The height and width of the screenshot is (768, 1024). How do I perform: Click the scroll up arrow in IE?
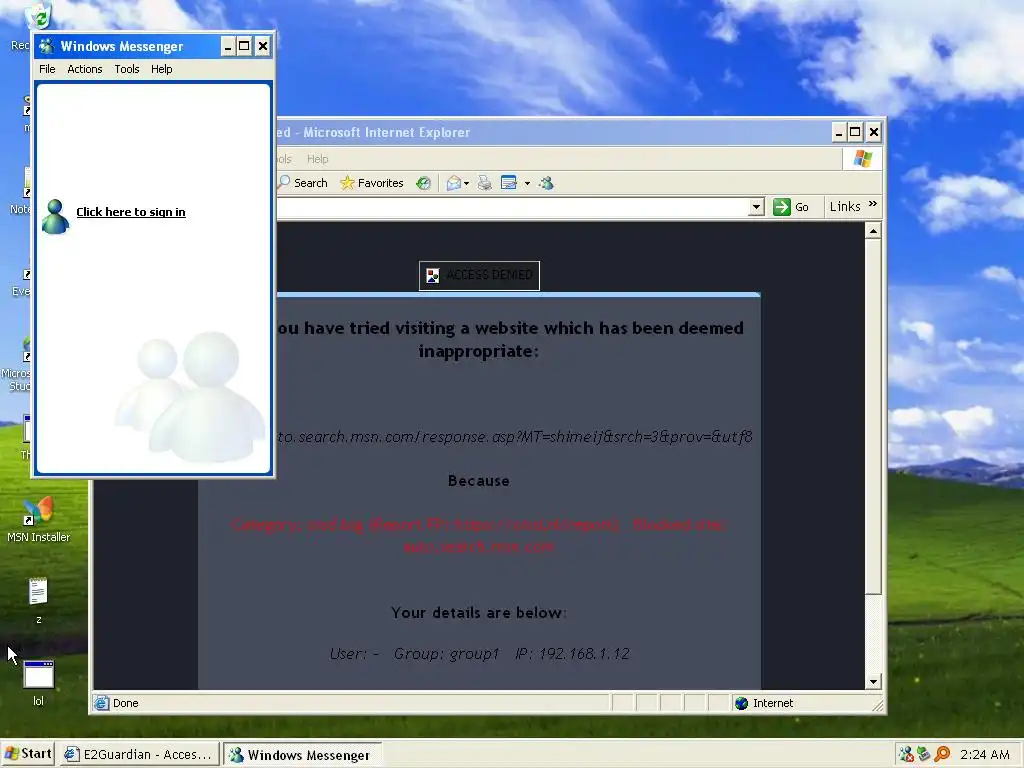(x=873, y=231)
